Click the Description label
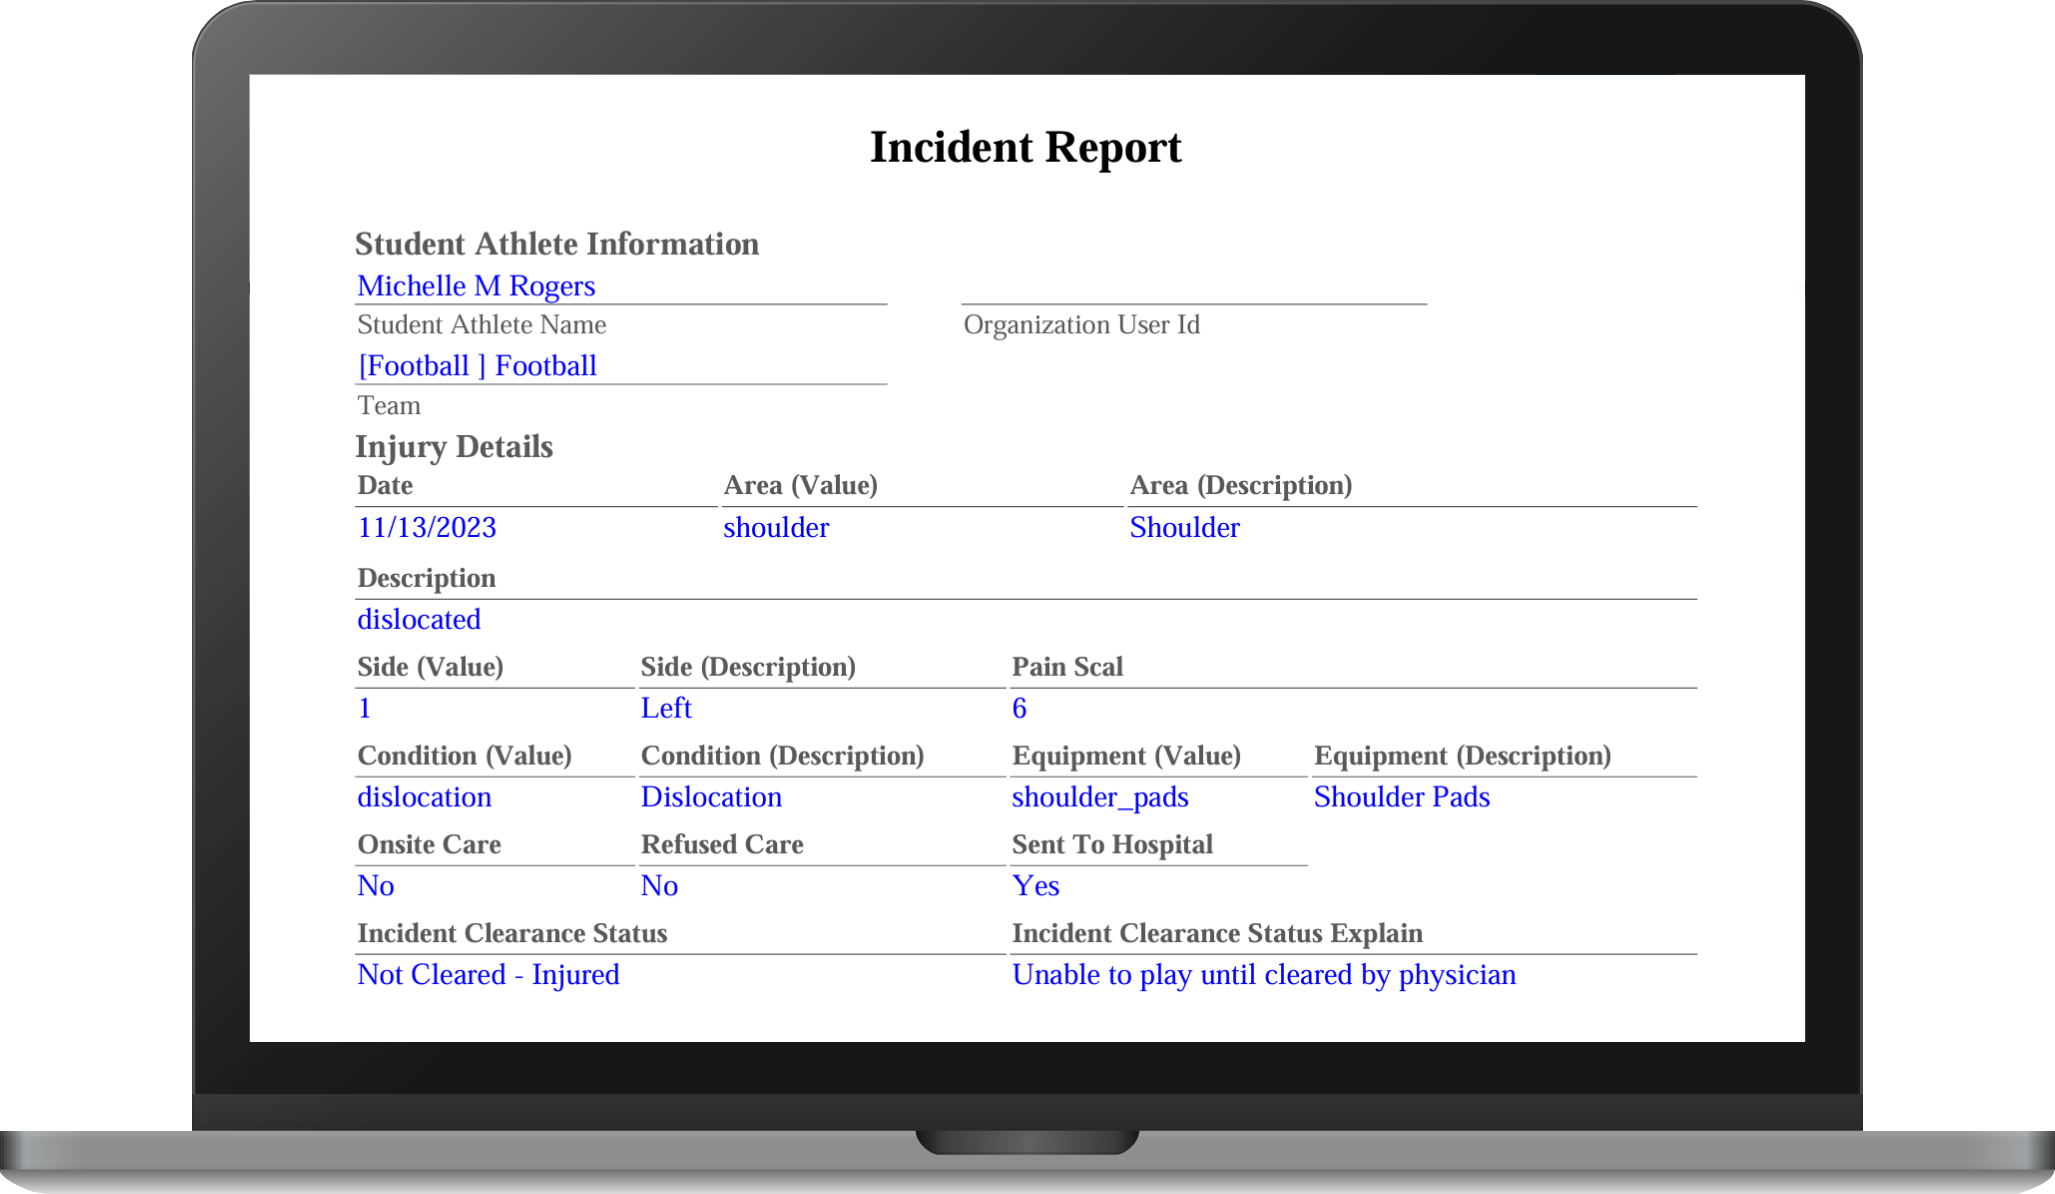 pyautogui.click(x=426, y=578)
